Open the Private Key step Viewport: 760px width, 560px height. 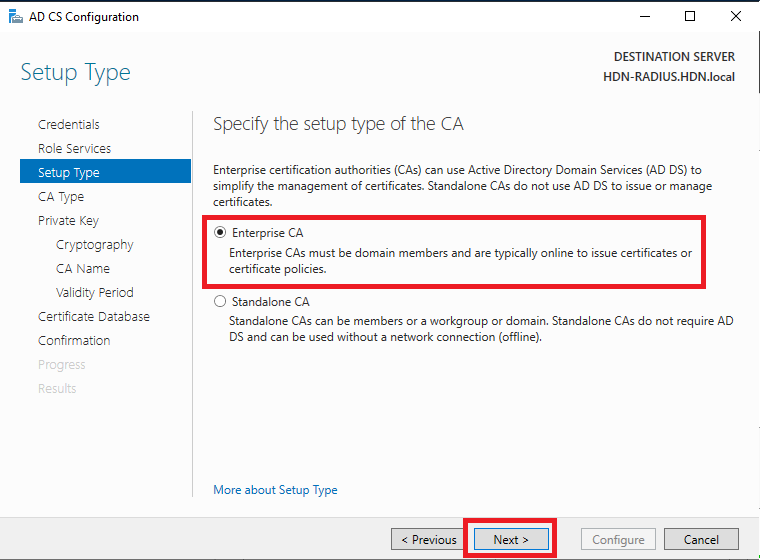(x=68, y=221)
